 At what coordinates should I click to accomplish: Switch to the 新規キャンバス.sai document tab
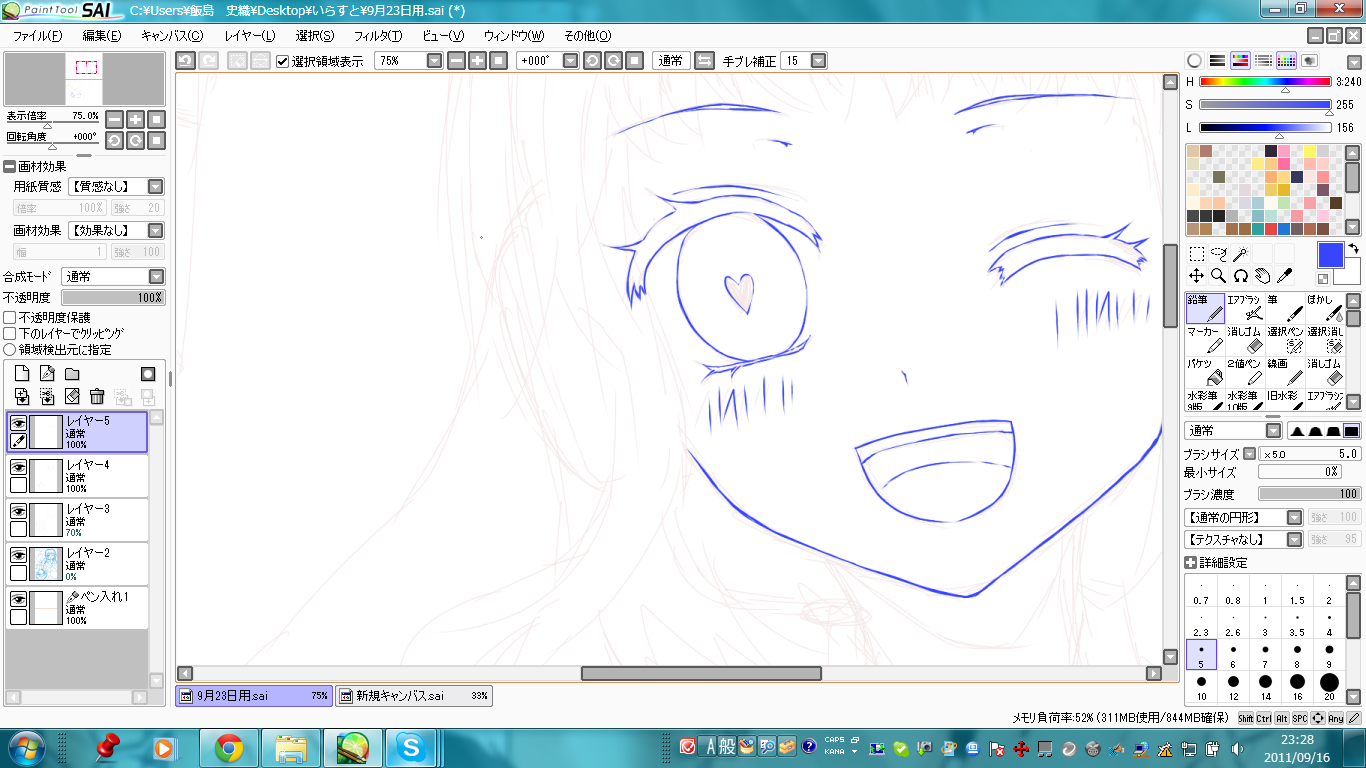pyautogui.click(x=412, y=695)
